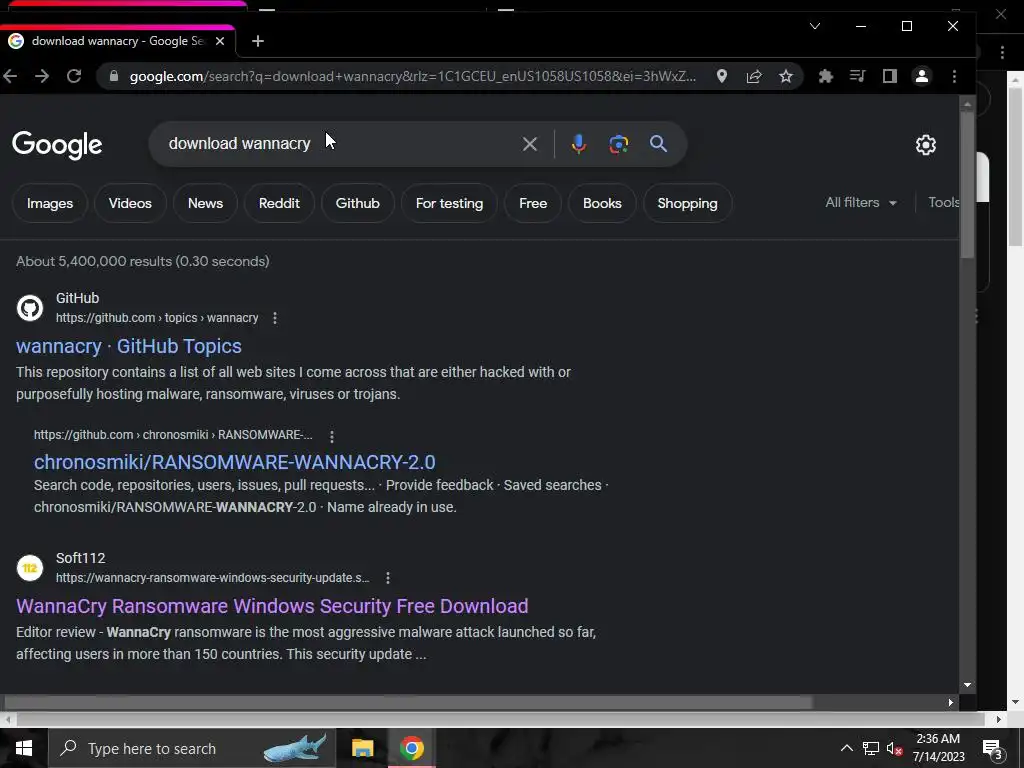Open WannaCry Ransomware Windows Security Free Download
1024x768 pixels.
(x=272, y=606)
